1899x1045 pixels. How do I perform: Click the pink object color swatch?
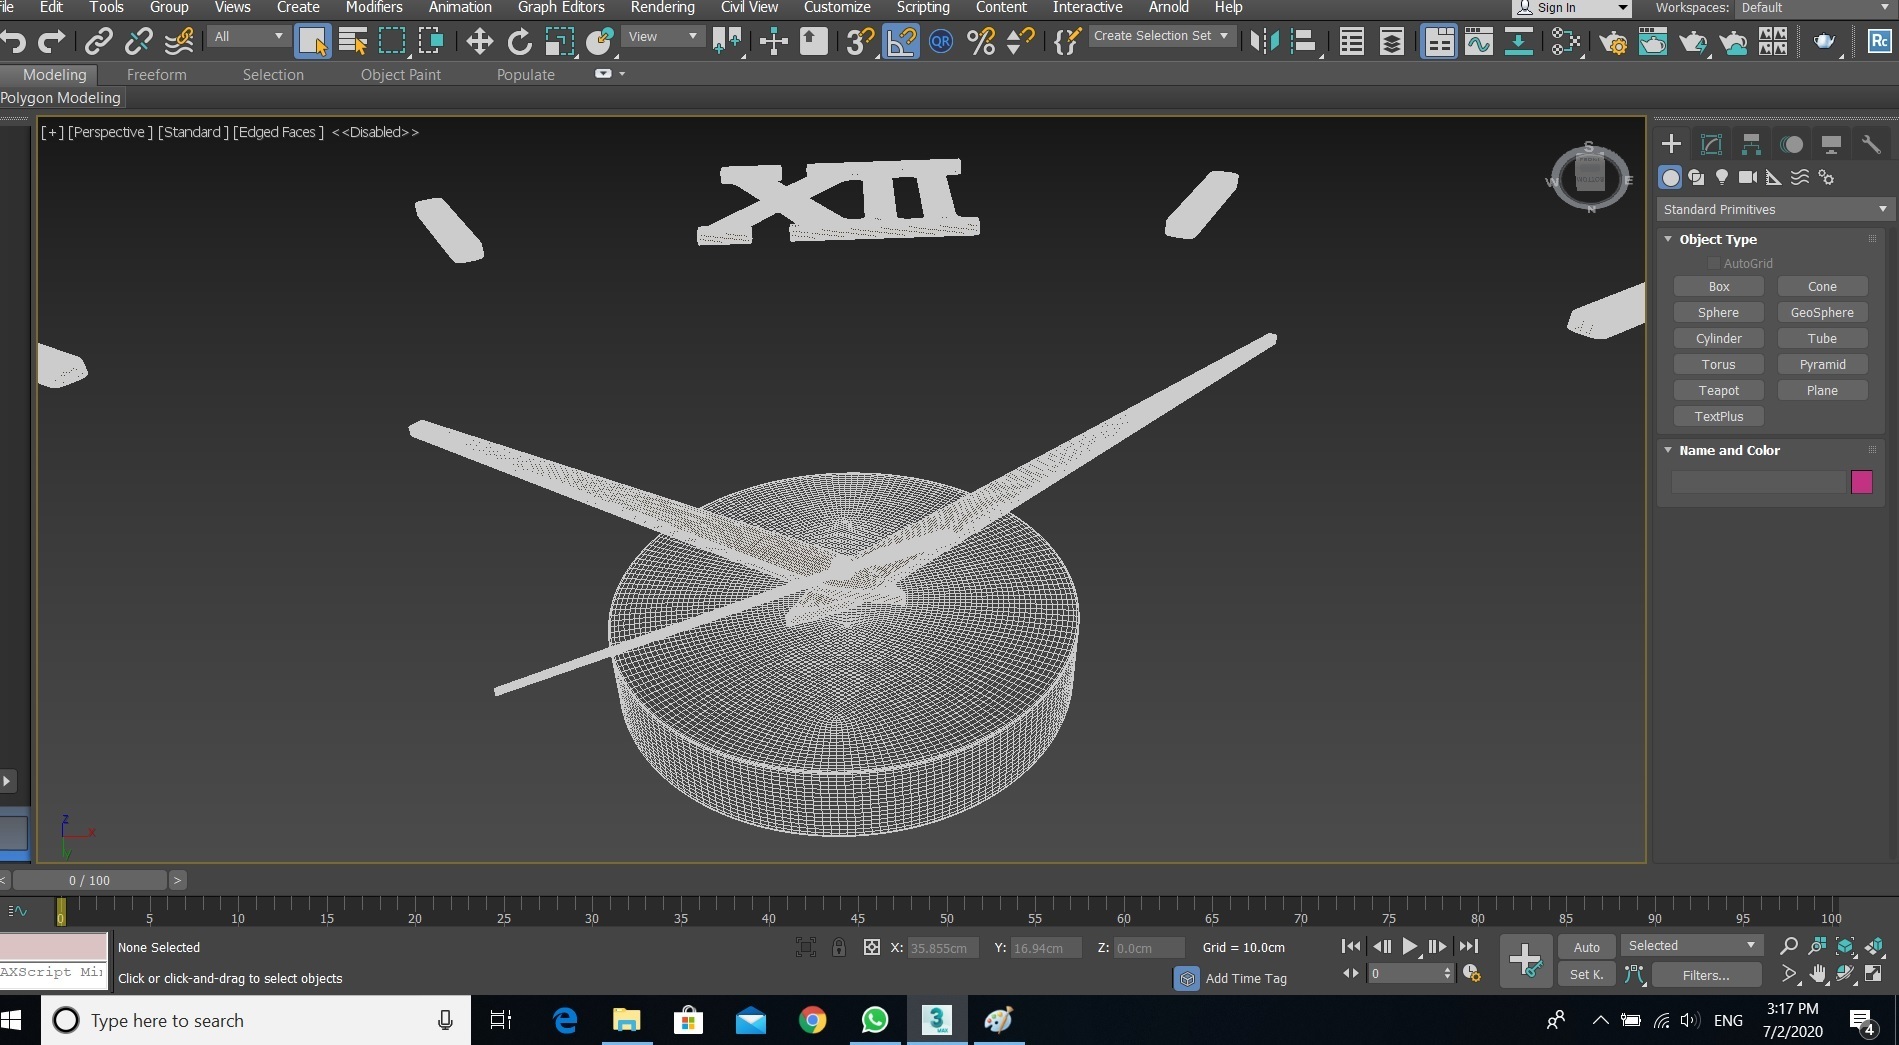pos(1861,482)
